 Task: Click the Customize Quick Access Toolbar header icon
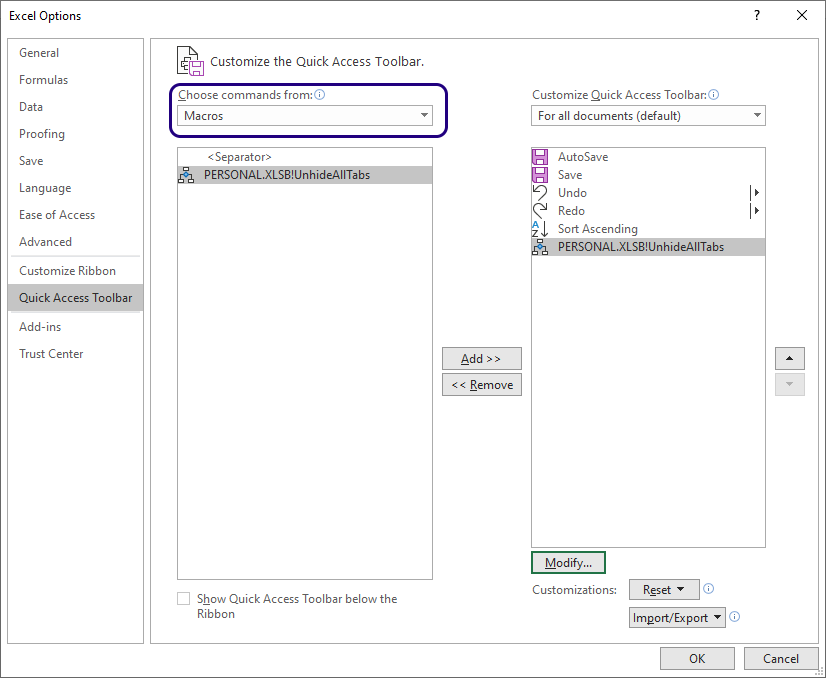(x=190, y=61)
